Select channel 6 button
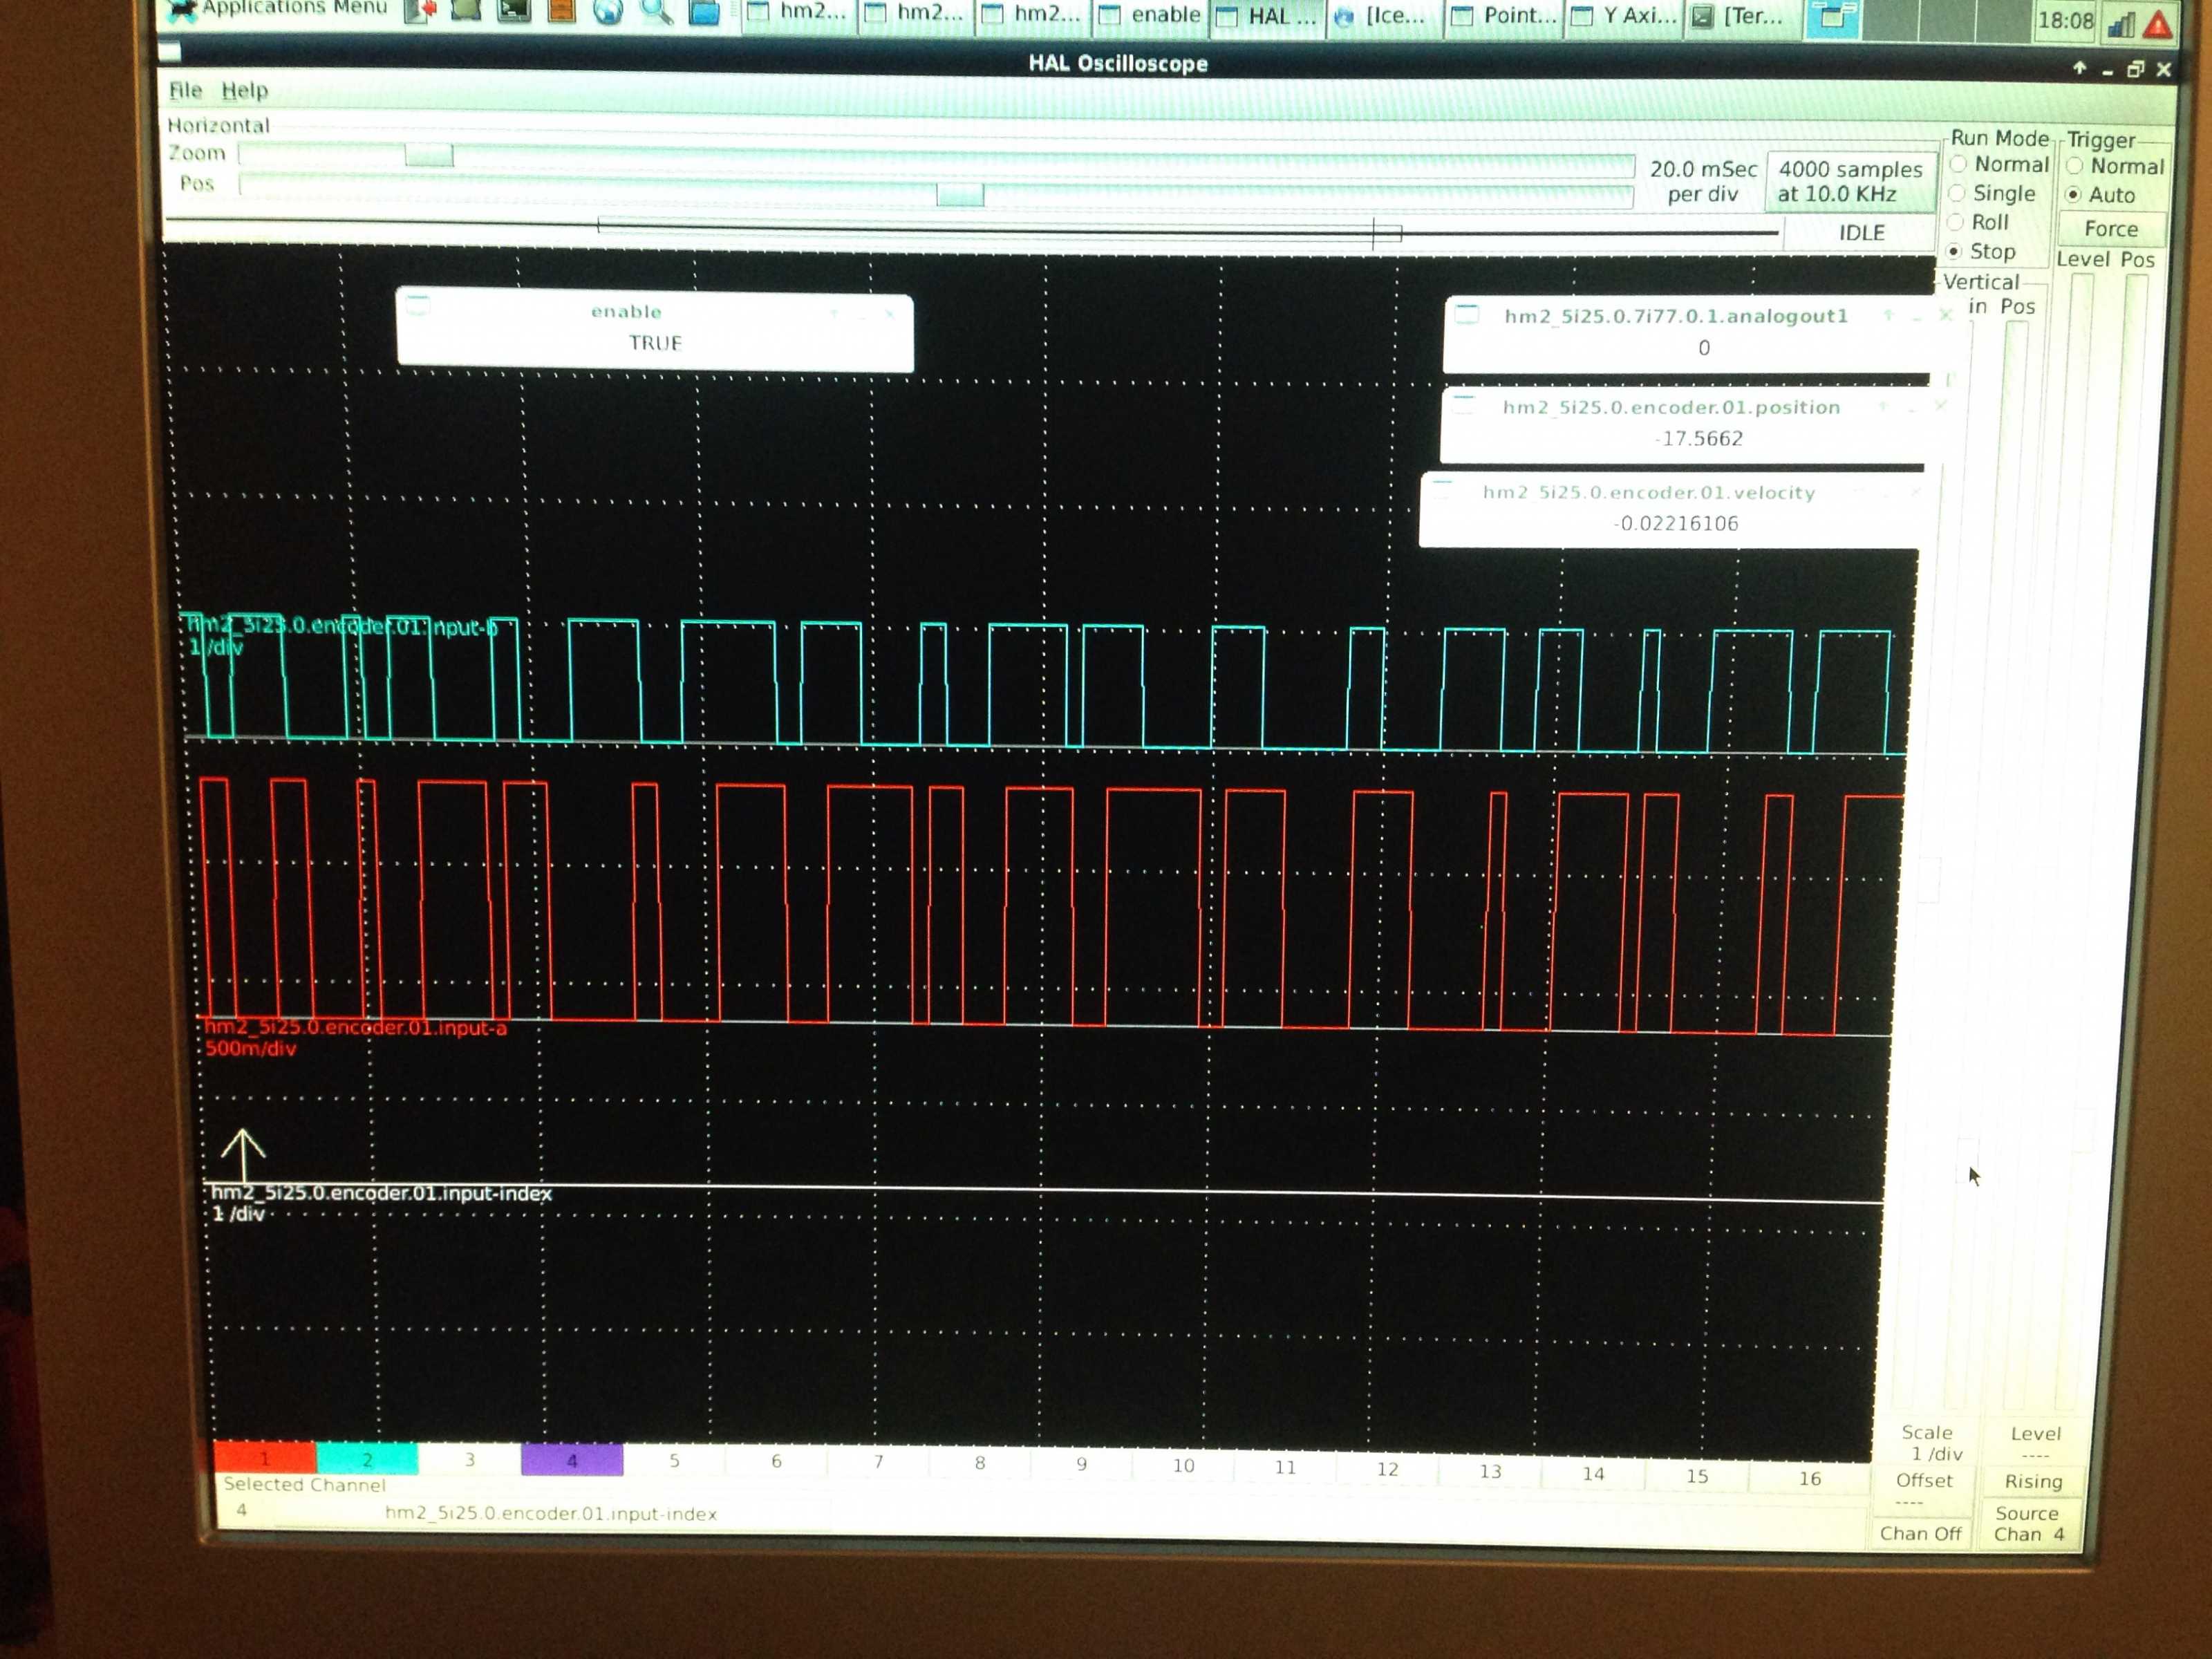This screenshot has width=2212, height=1659. 776,1462
